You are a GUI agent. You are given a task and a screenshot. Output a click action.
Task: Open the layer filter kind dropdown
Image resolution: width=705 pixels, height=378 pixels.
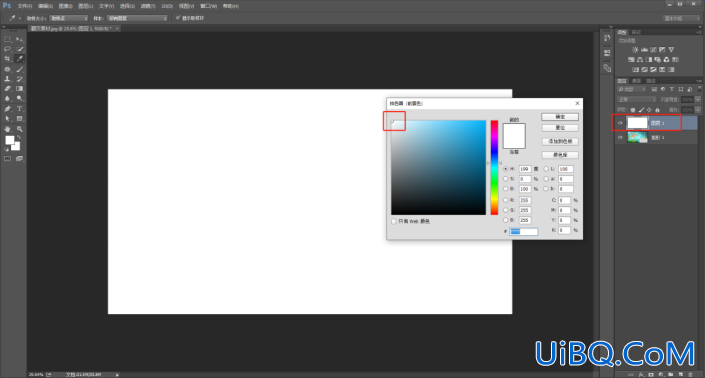[x=632, y=89]
